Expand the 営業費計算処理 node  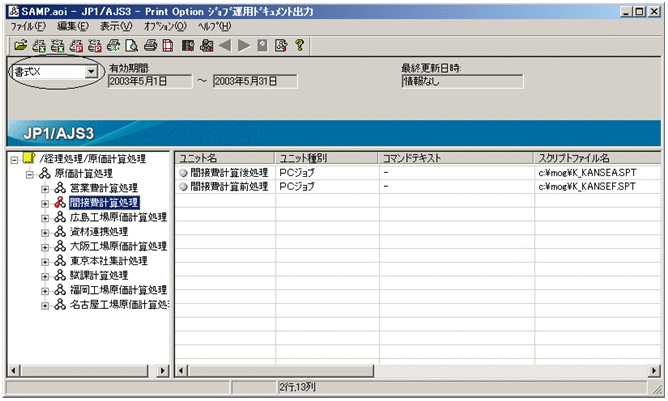45,189
